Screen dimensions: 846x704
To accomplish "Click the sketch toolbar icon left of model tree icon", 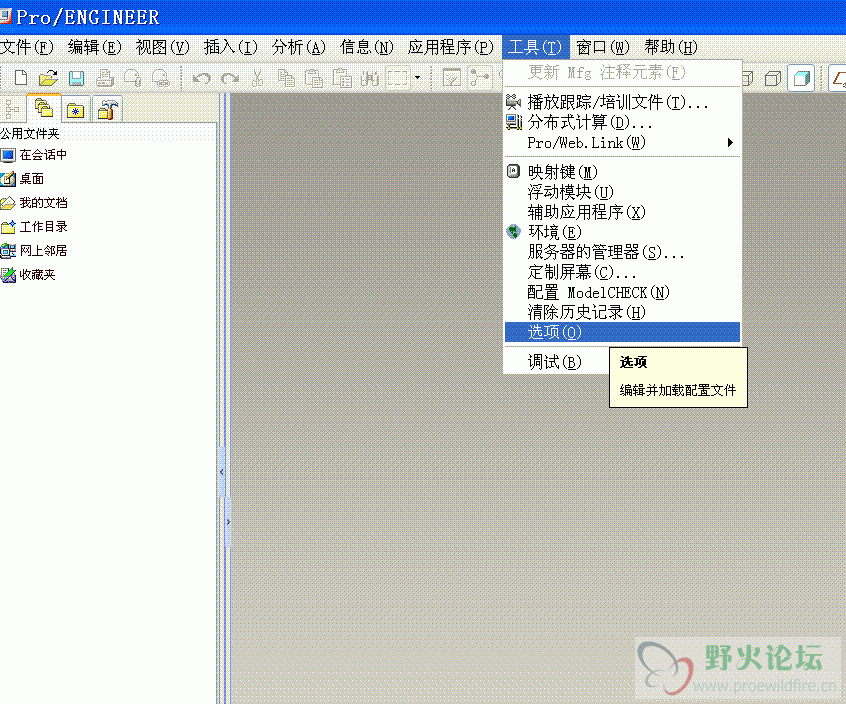I will click(452, 78).
